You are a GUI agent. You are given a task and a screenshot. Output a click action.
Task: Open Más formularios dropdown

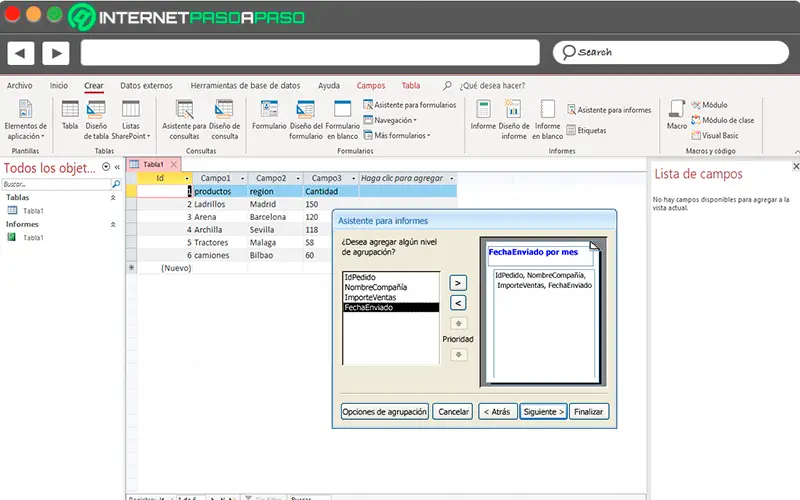[401, 135]
